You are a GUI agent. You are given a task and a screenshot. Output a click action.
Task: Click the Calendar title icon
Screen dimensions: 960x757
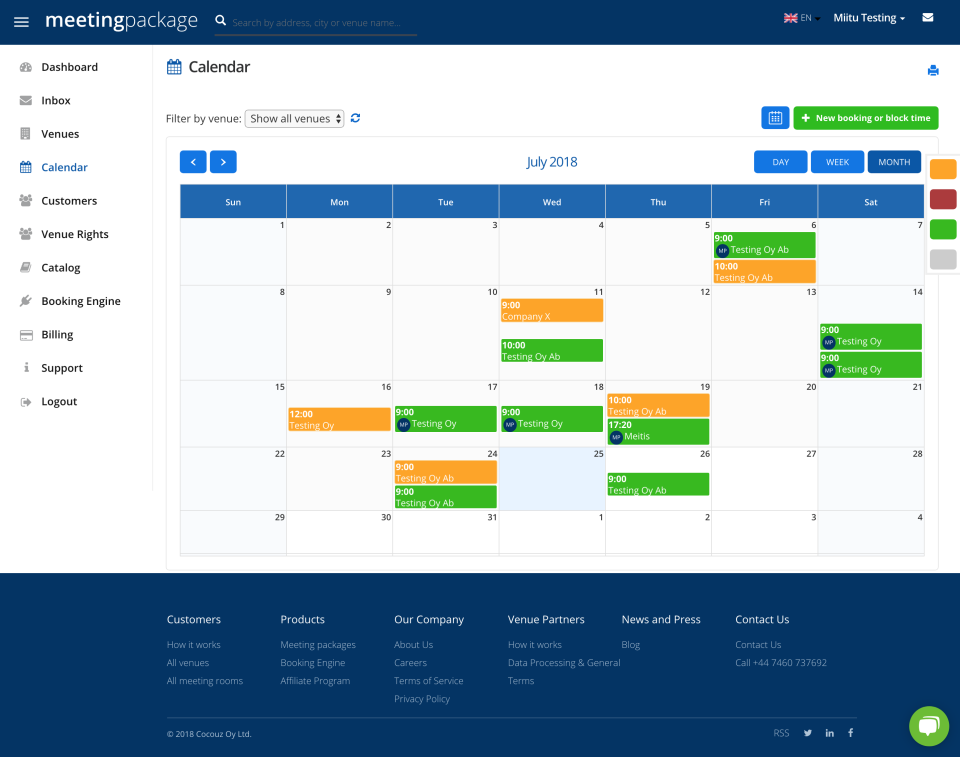pyautogui.click(x=174, y=67)
